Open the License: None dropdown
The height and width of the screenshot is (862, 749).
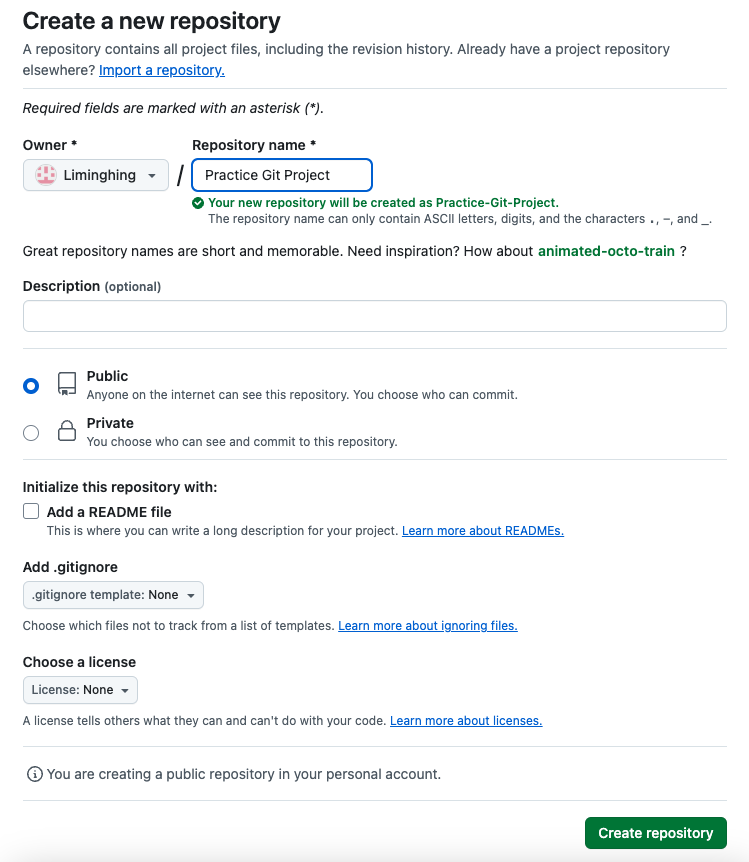tap(80, 689)
